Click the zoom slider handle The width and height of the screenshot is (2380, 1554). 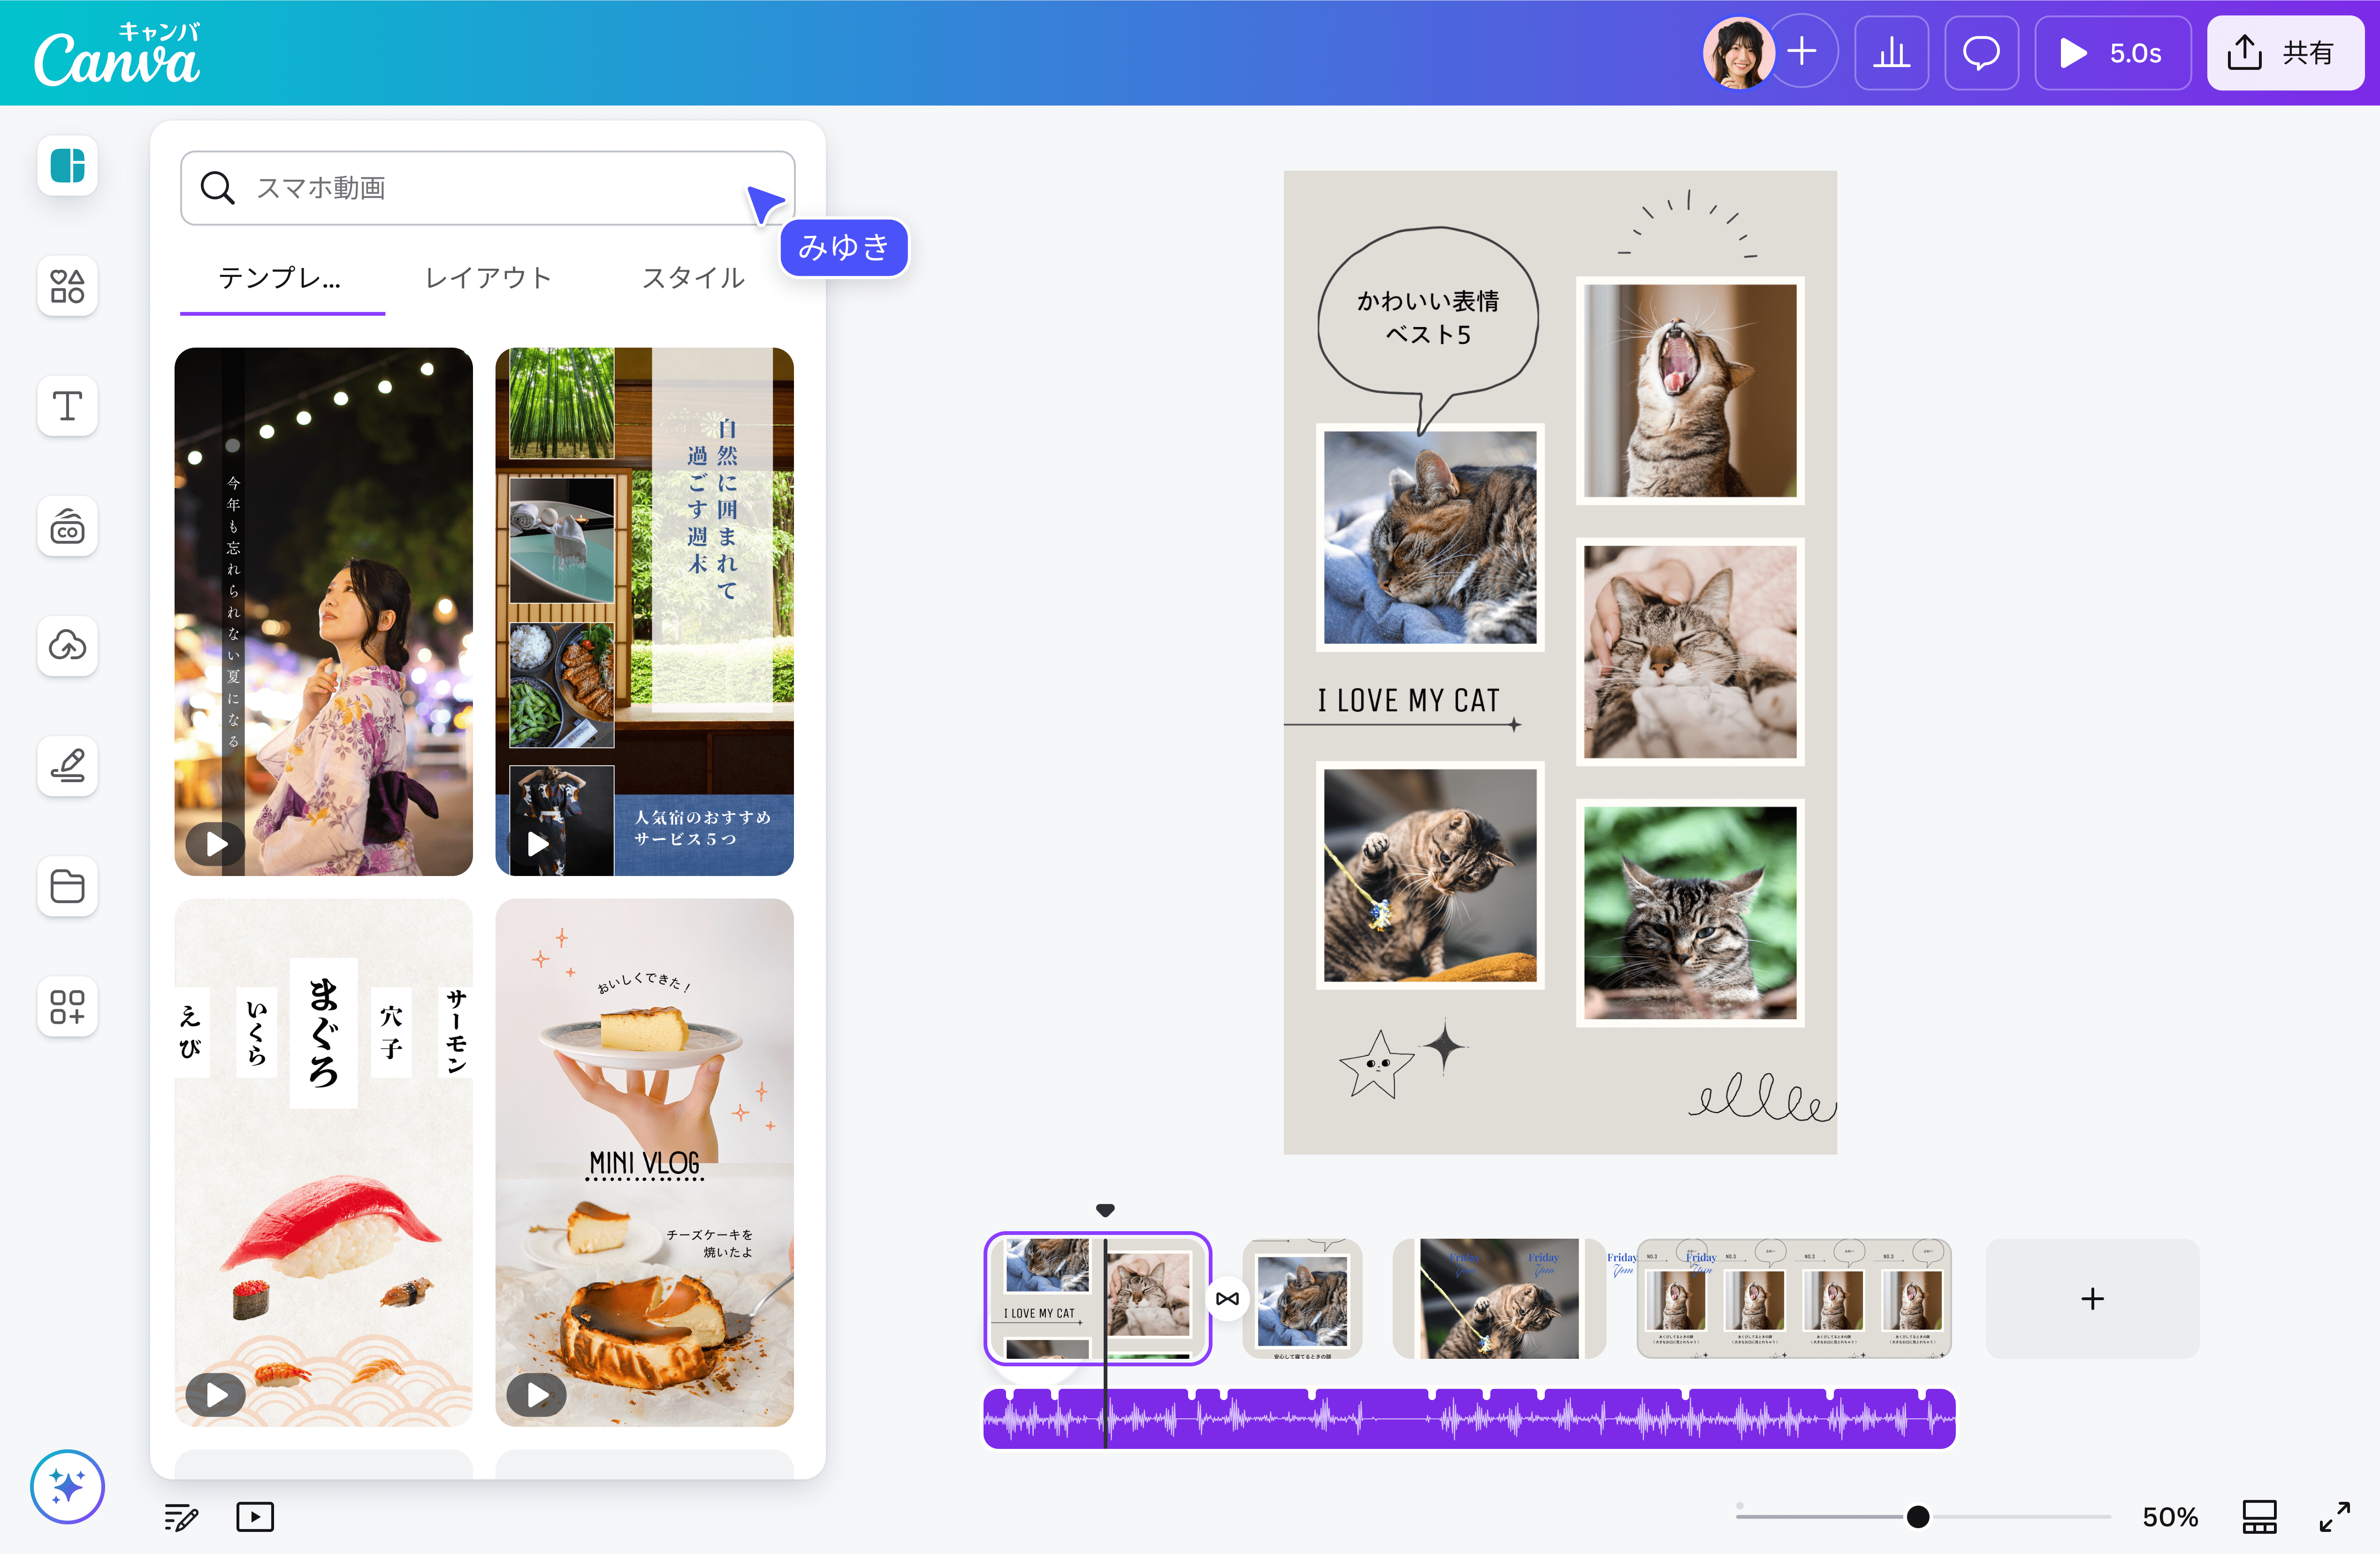click(x=1917, y=1517)
